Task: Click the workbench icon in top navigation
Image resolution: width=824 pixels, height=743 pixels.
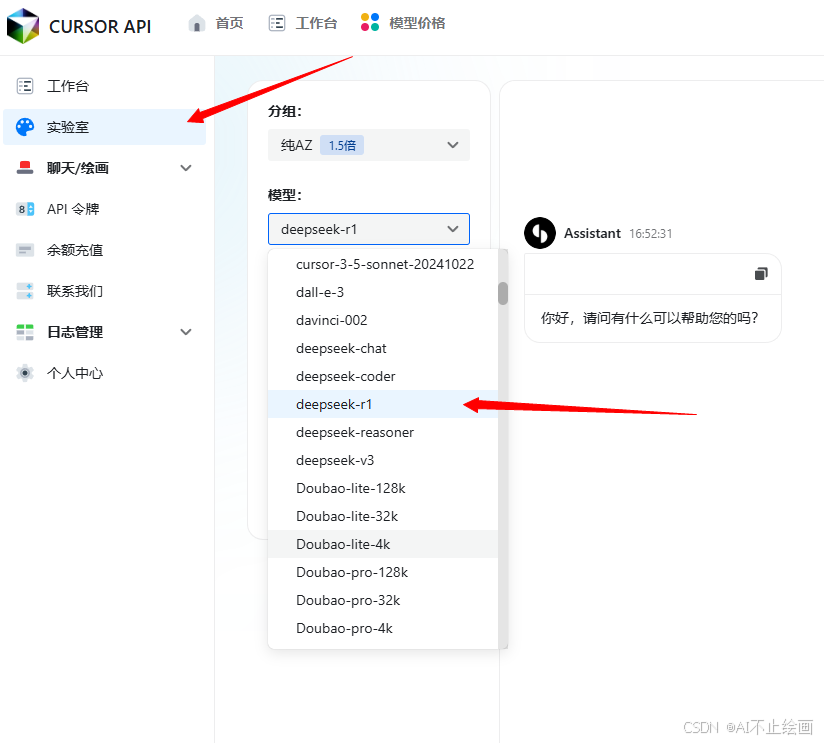Action: 277,23
